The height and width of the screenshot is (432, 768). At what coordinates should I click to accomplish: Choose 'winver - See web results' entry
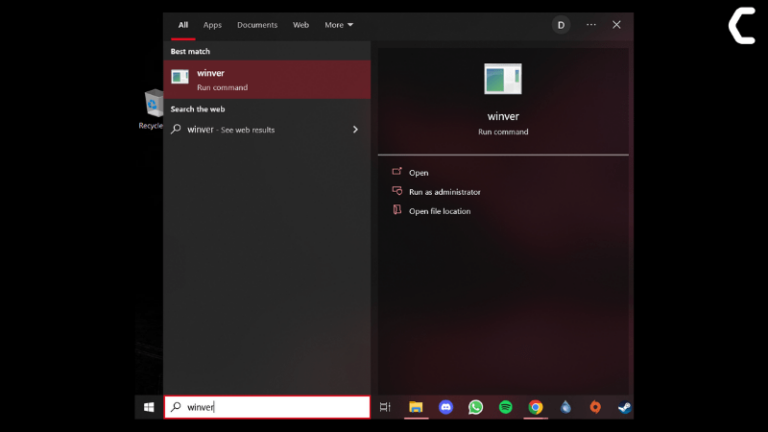pos(267,129)
